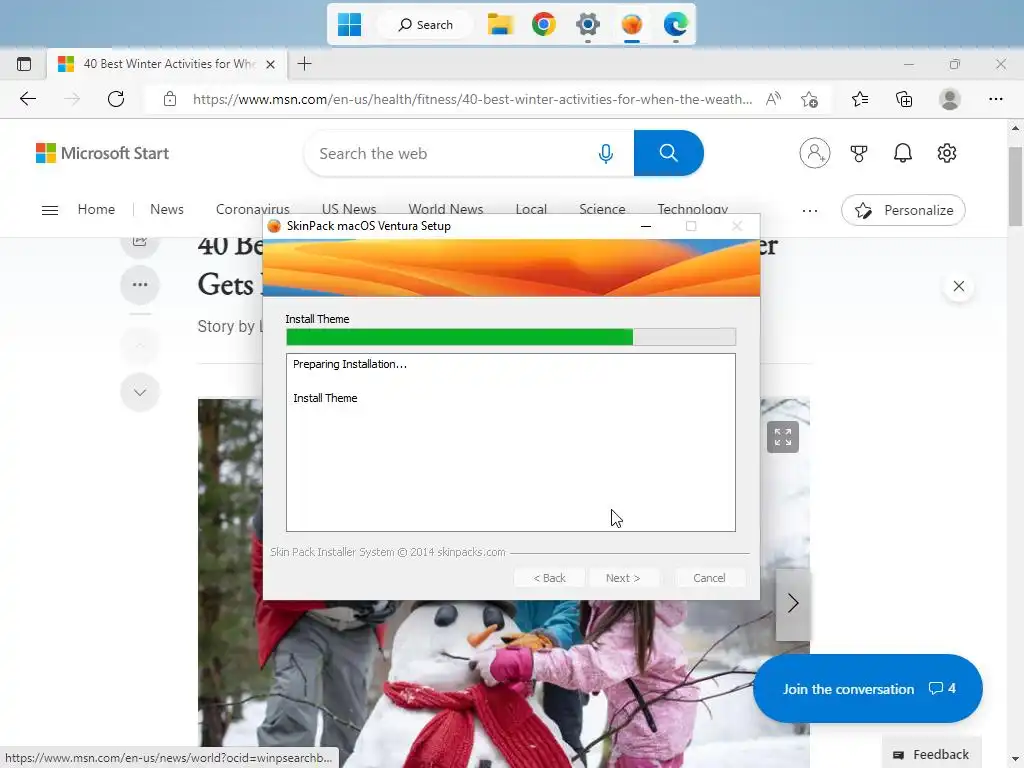
Task: Open taskbar Search box
Action: 426,25
